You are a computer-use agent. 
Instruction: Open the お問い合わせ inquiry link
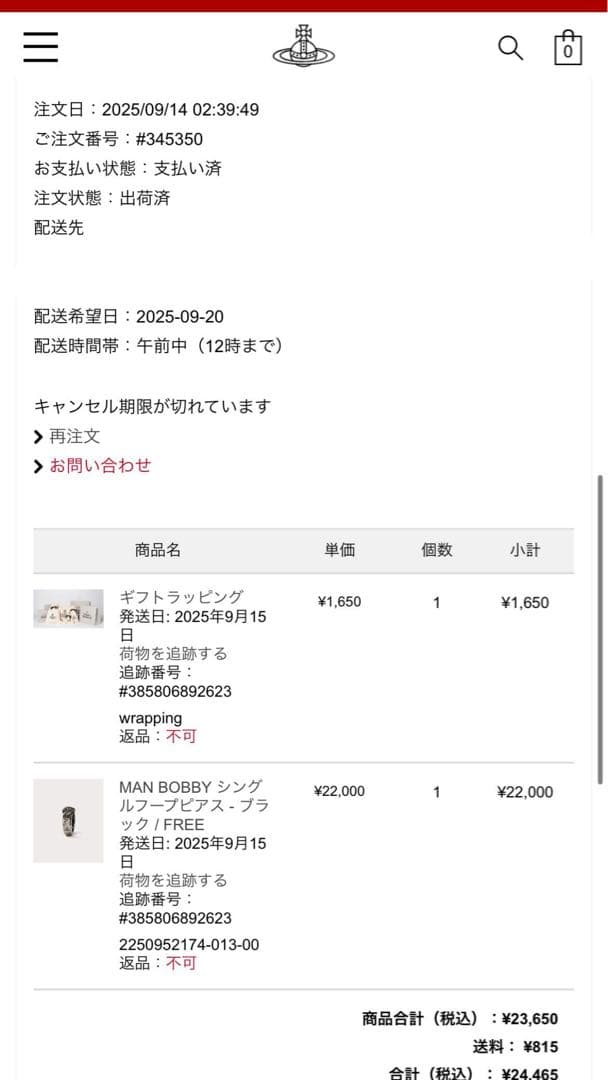[100, 465]
